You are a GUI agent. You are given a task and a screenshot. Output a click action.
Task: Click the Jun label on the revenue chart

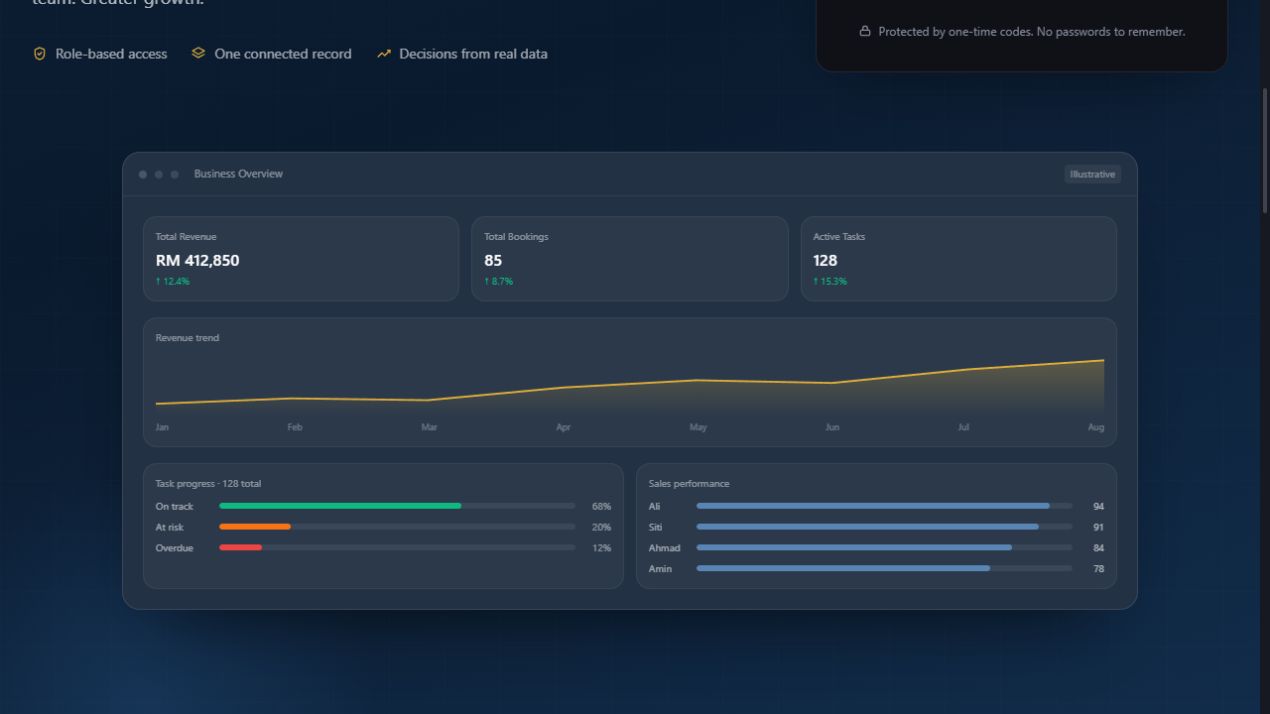(x=832, y=427)
